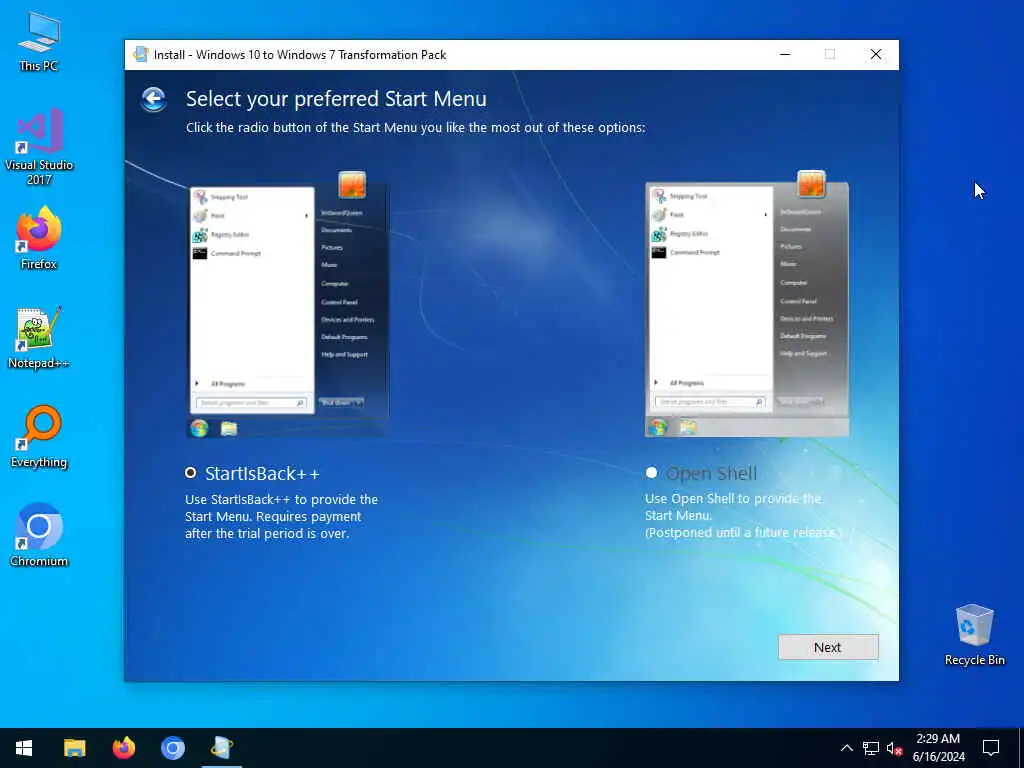Click the StartIsBack++ label text
This screenshot has height=768, width=1024.
pos(263,473)
